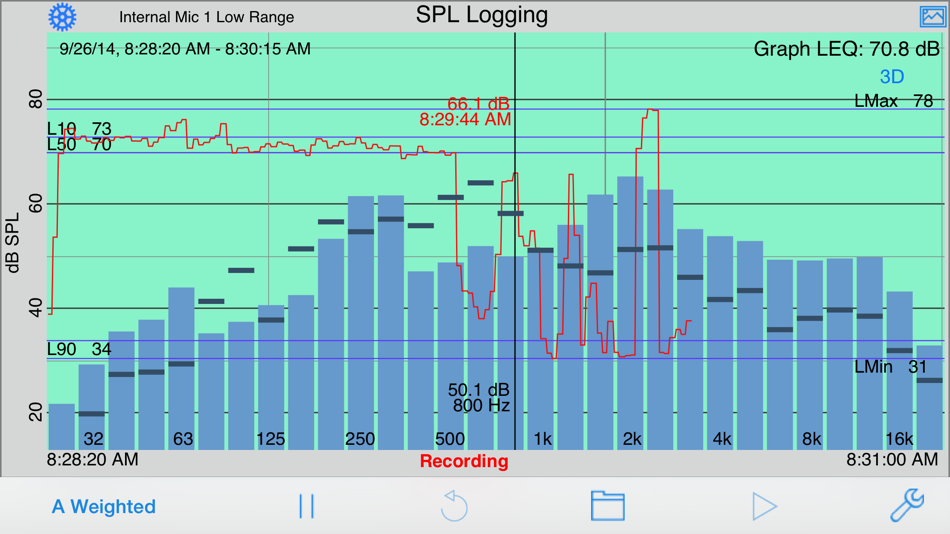
Task: Click the Graph LEQ: 70.8 dB readout
Action: pyautogui.click(x=846, y=49)
